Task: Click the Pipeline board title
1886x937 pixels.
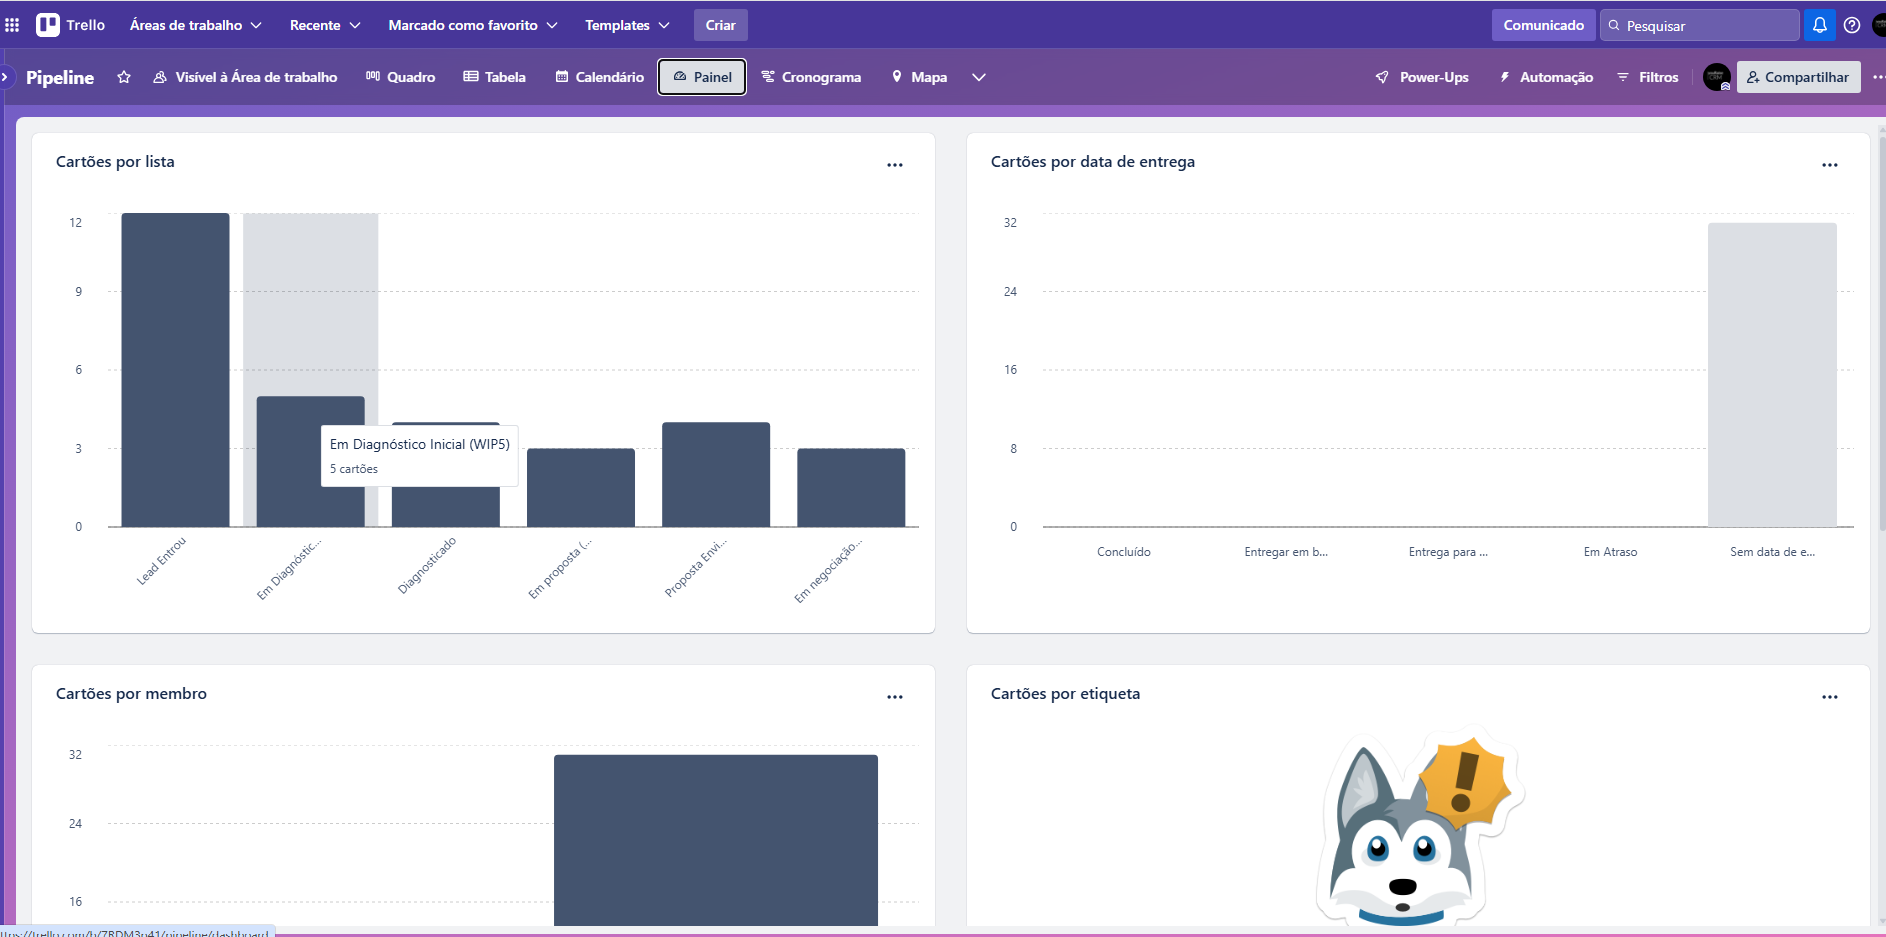Action: (x=60, y=77)
